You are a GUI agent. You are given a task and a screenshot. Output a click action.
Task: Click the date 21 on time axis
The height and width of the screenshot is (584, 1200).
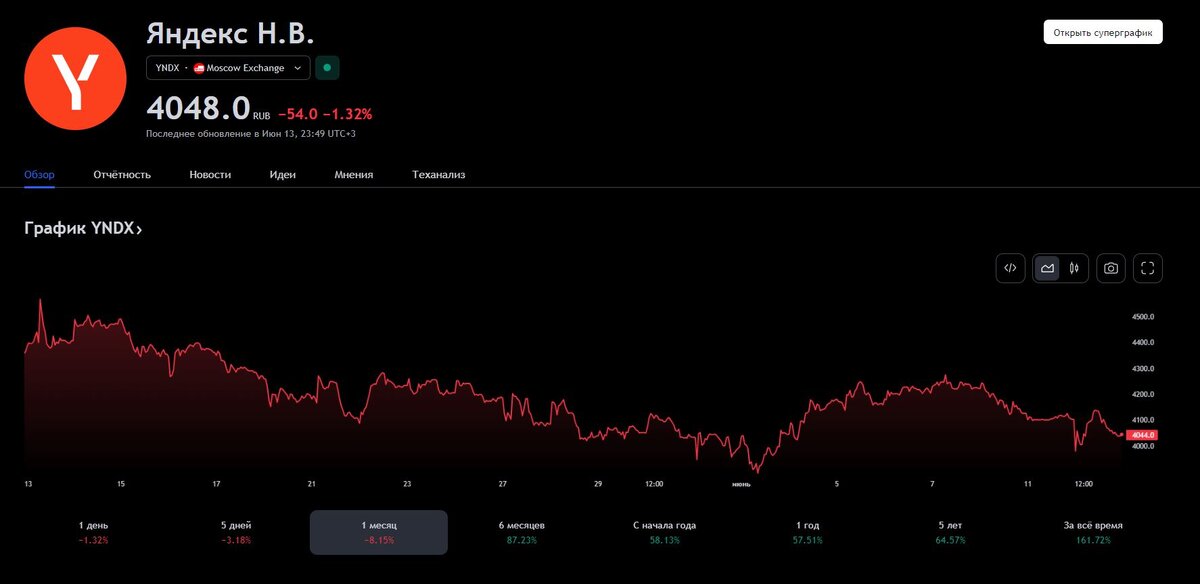[x=312, y=484]
